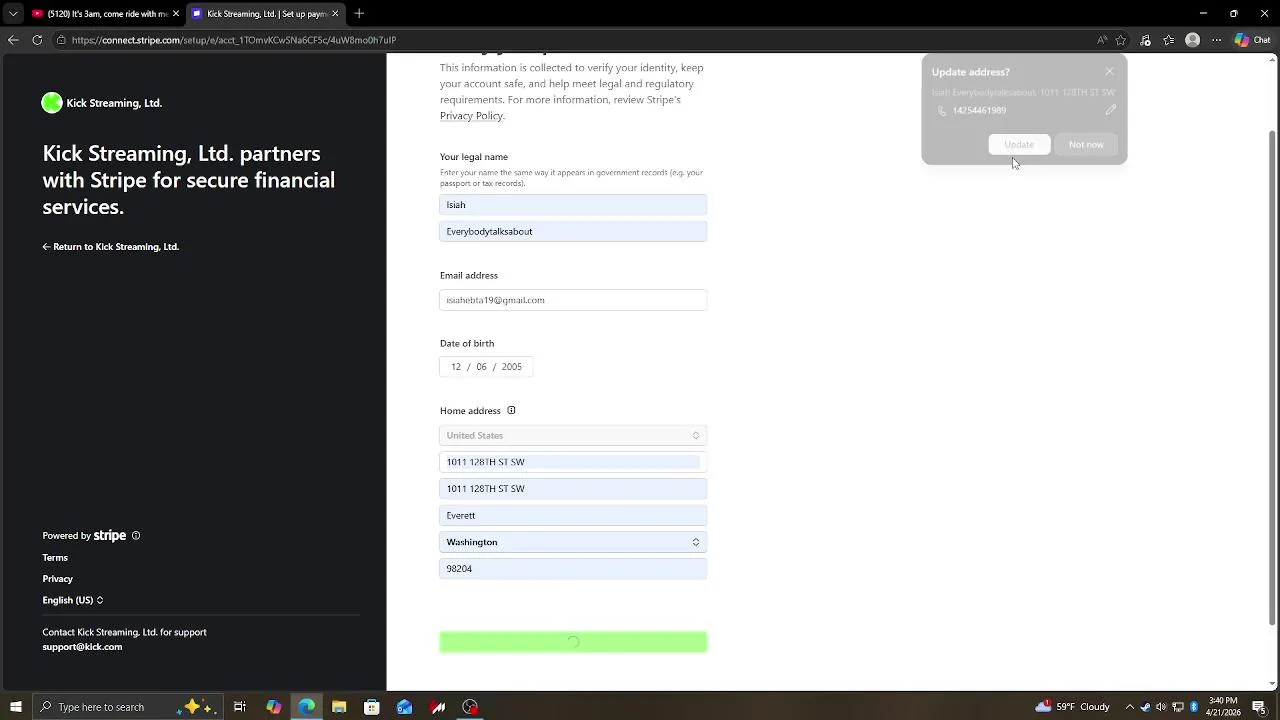
Task: Close the Update address popup
Action: [x=1109, y=72]
